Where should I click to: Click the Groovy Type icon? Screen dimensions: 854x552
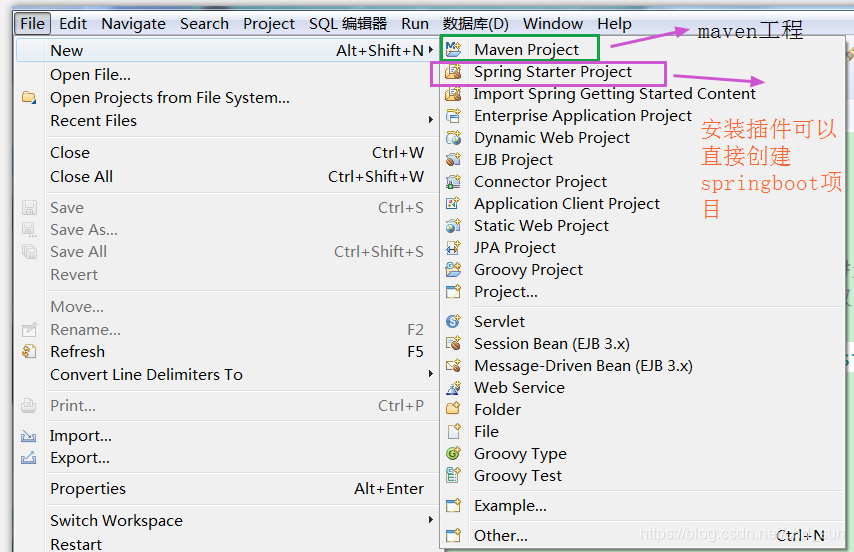[453, 453]
